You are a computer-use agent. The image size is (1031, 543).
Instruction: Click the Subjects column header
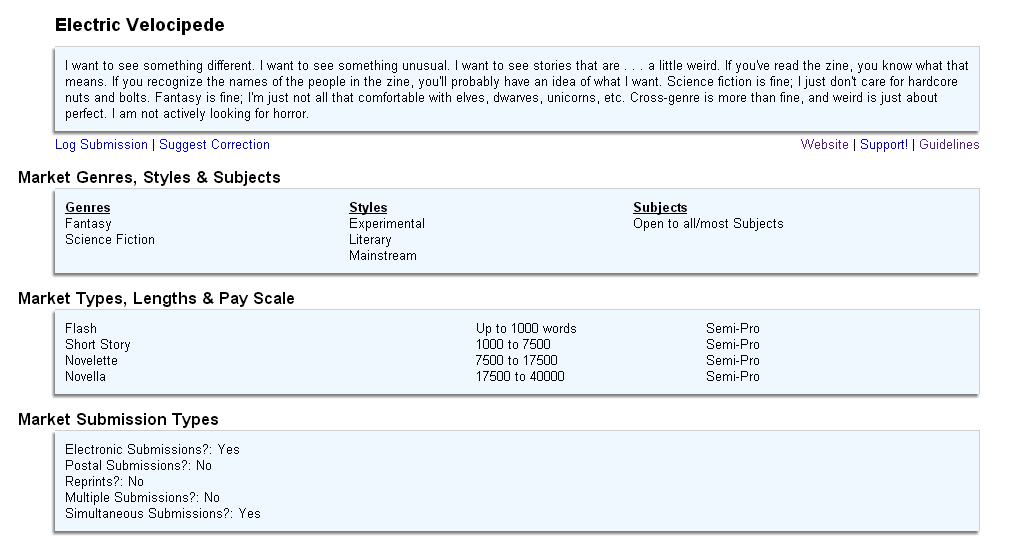tap(660, 208)
